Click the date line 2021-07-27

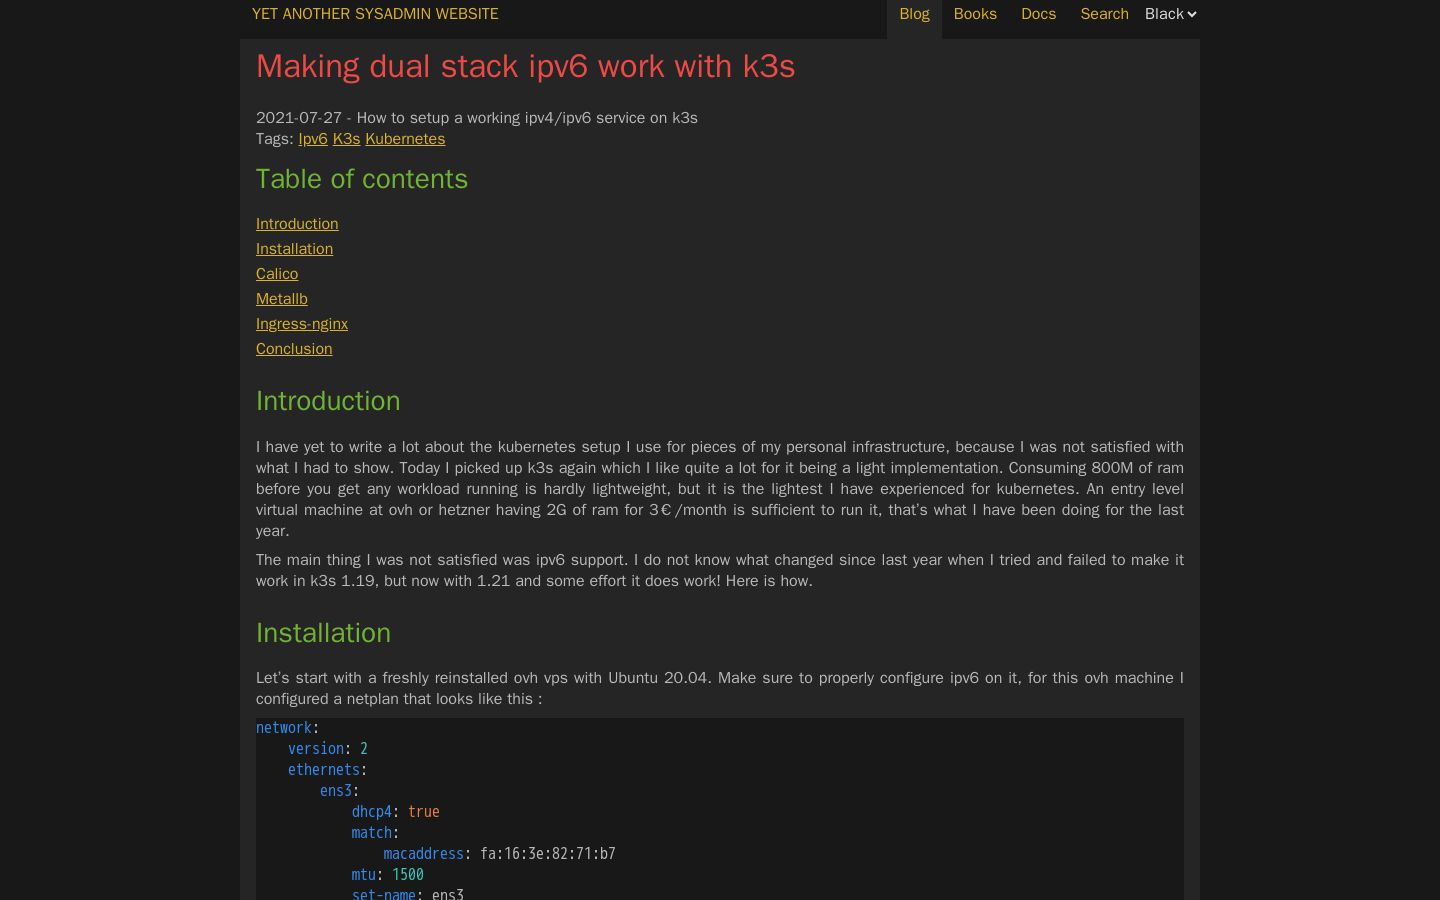[x=477, y=118]
